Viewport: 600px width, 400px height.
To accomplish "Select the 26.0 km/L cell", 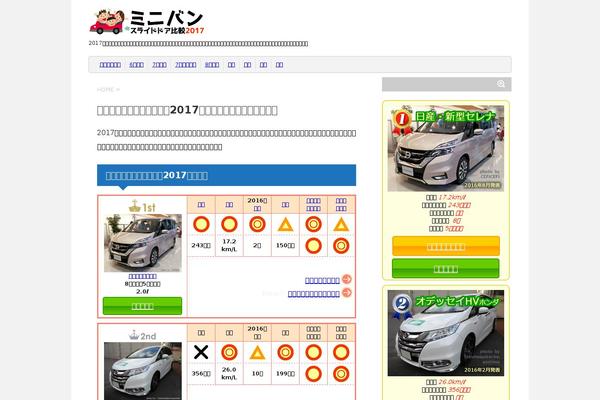I will [229, 374].
